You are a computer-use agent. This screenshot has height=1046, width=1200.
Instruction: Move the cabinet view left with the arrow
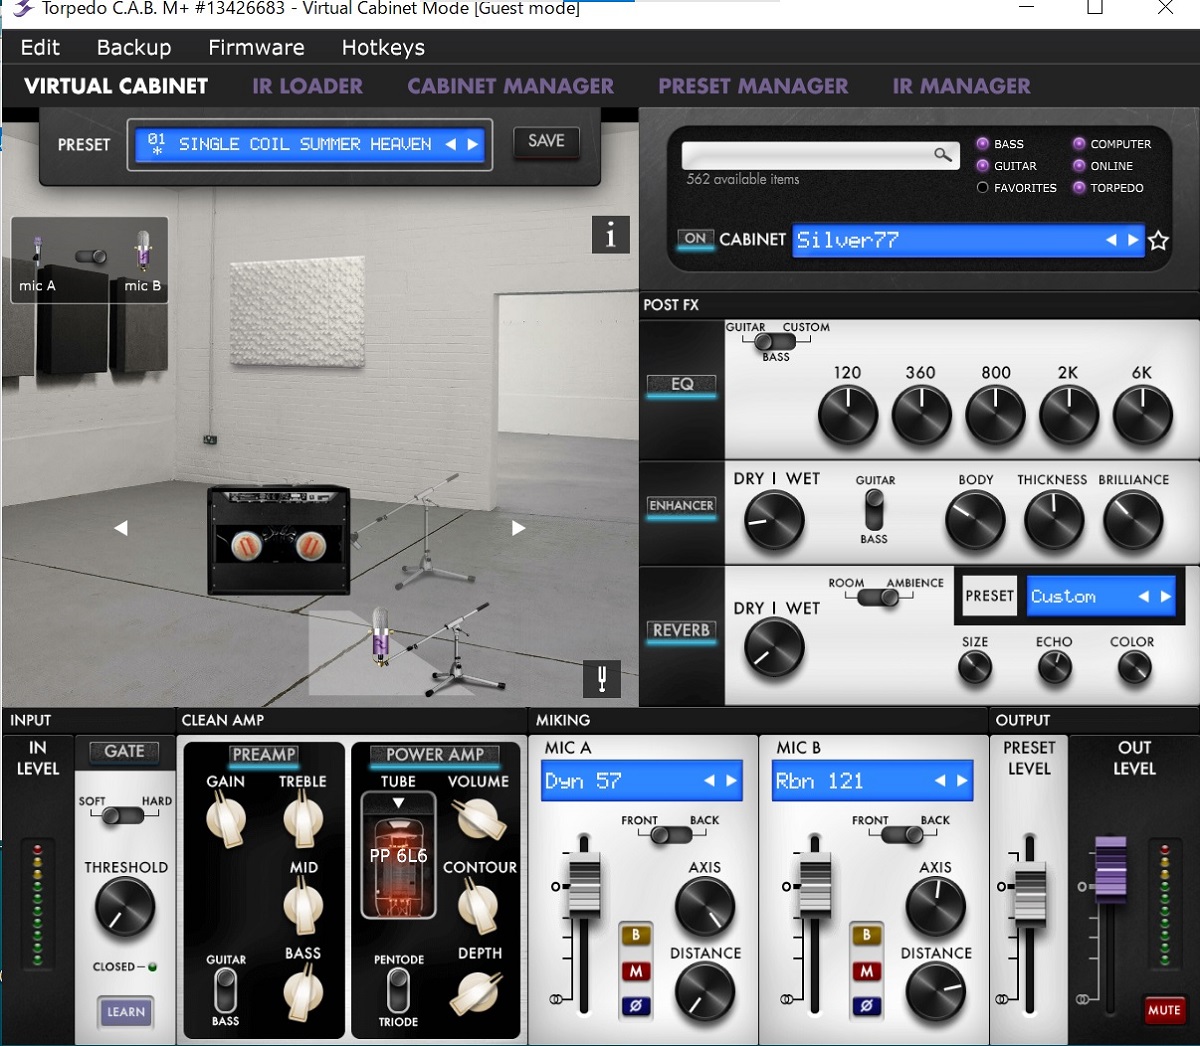point(120,528)
